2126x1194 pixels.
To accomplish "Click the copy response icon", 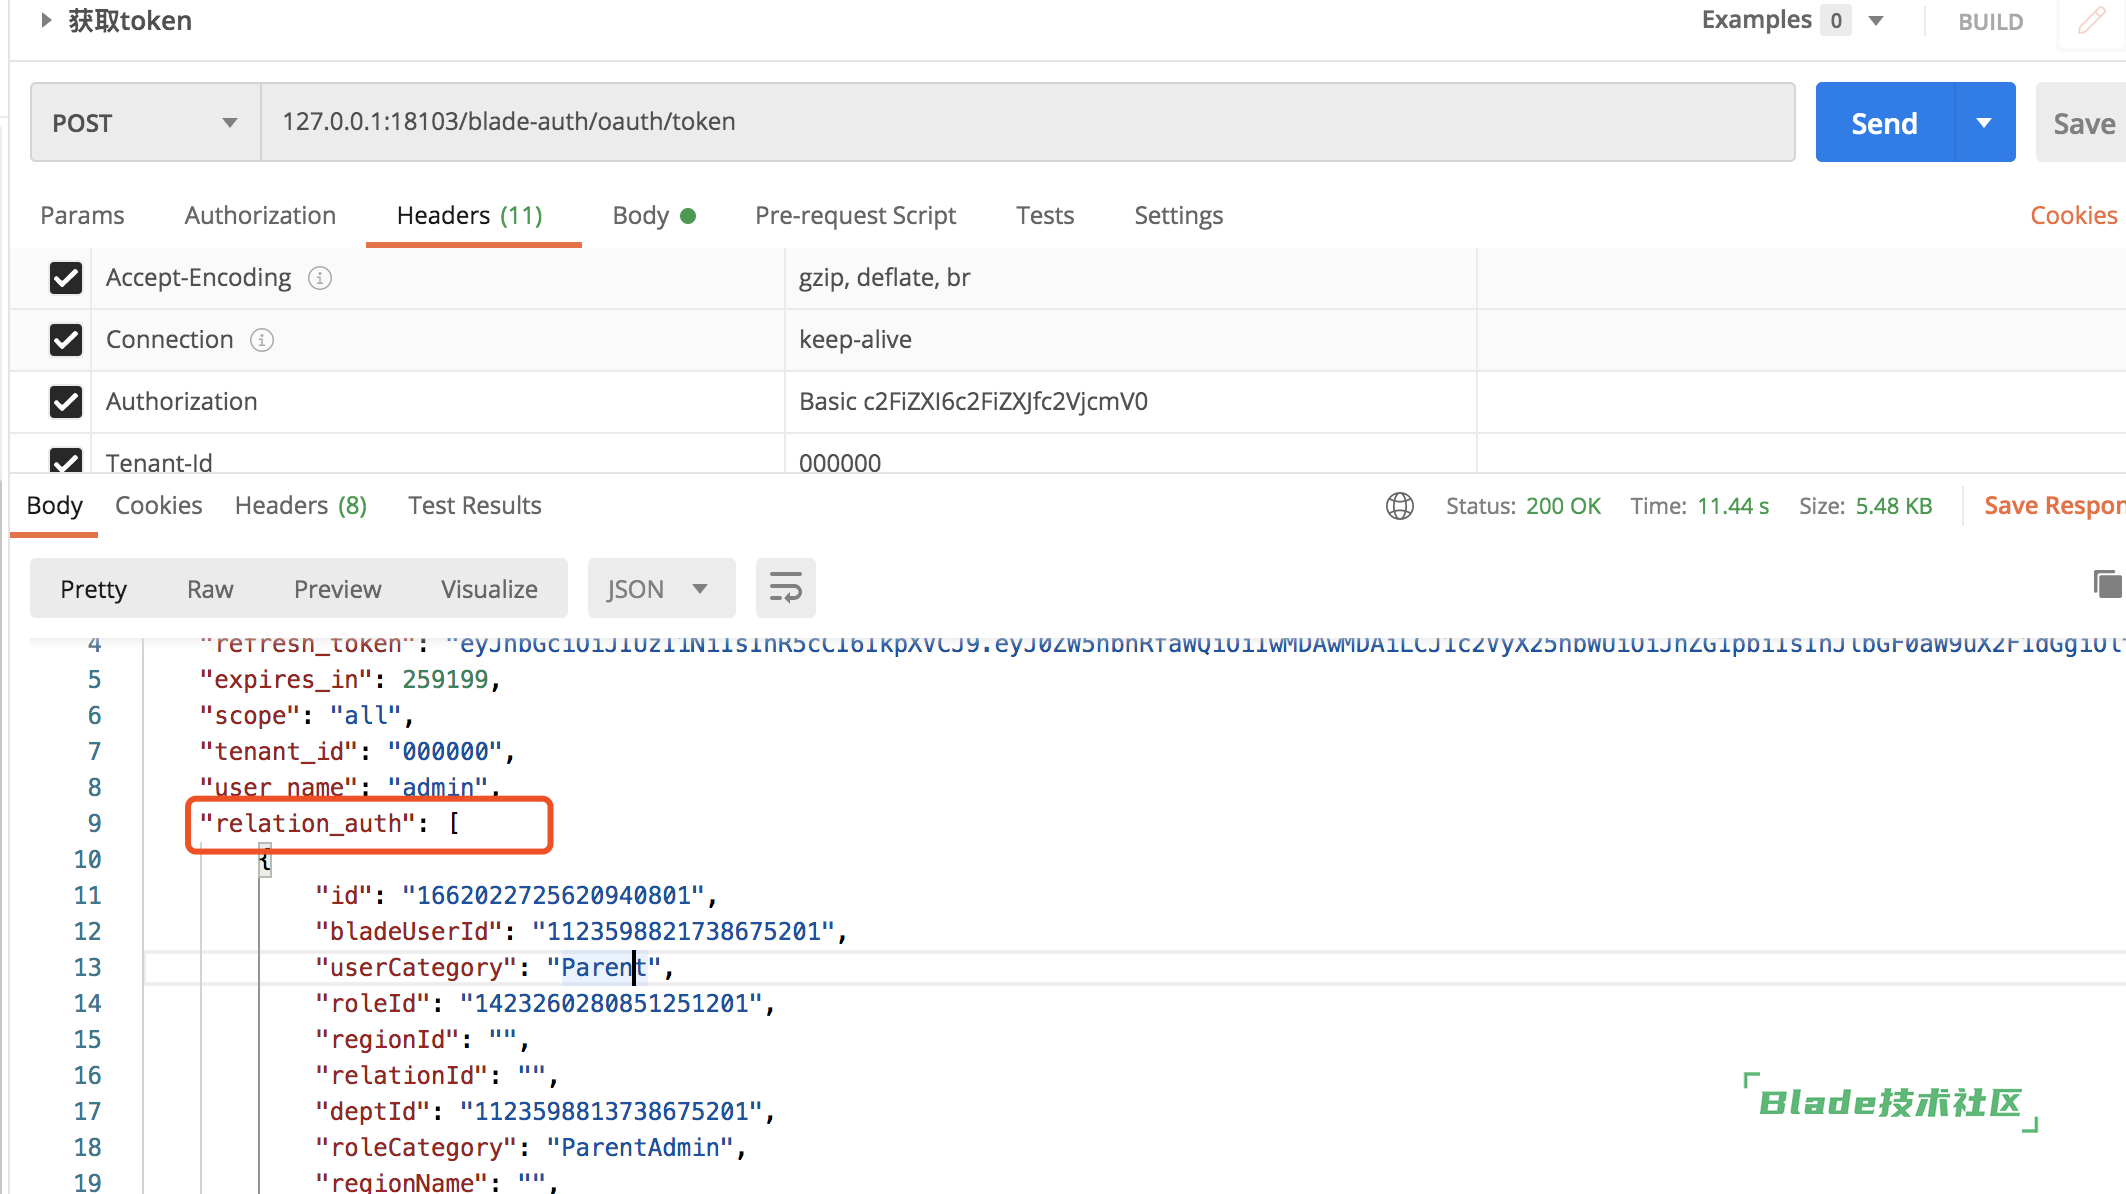I will point(2107,584).
